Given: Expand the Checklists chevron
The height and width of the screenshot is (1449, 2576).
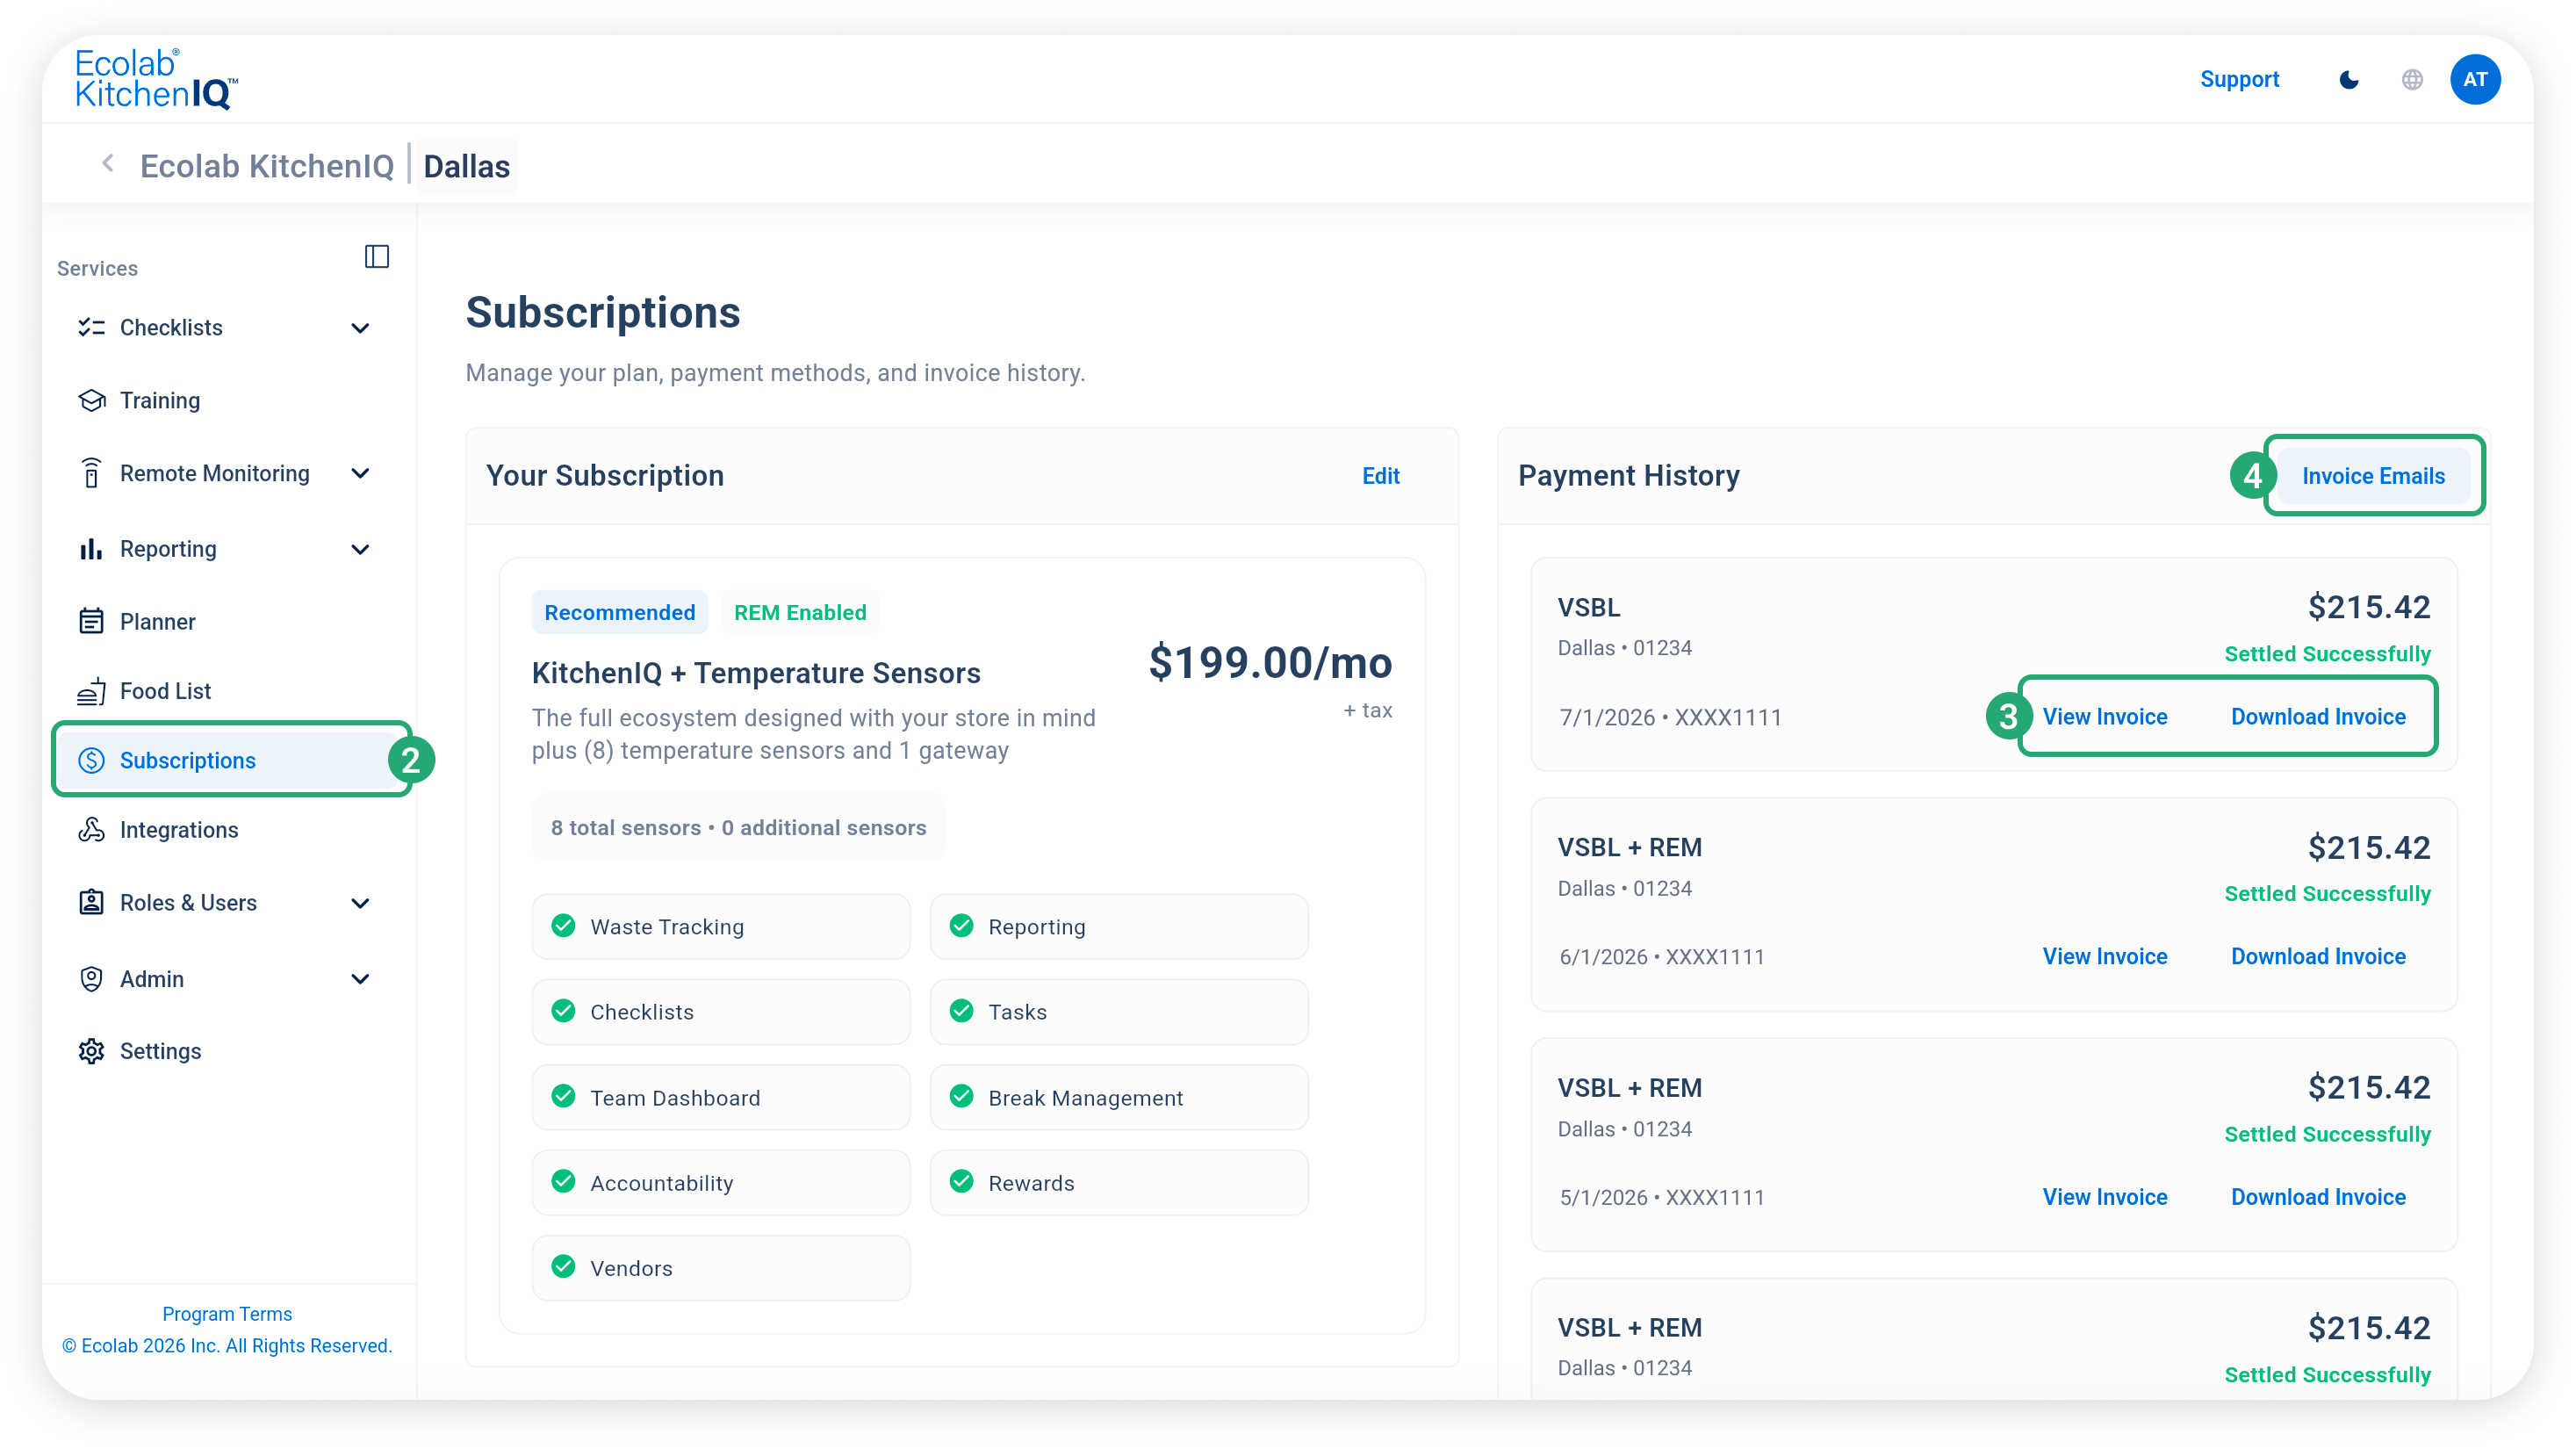Looking at the screenshot, I should (x=361, y=328).
